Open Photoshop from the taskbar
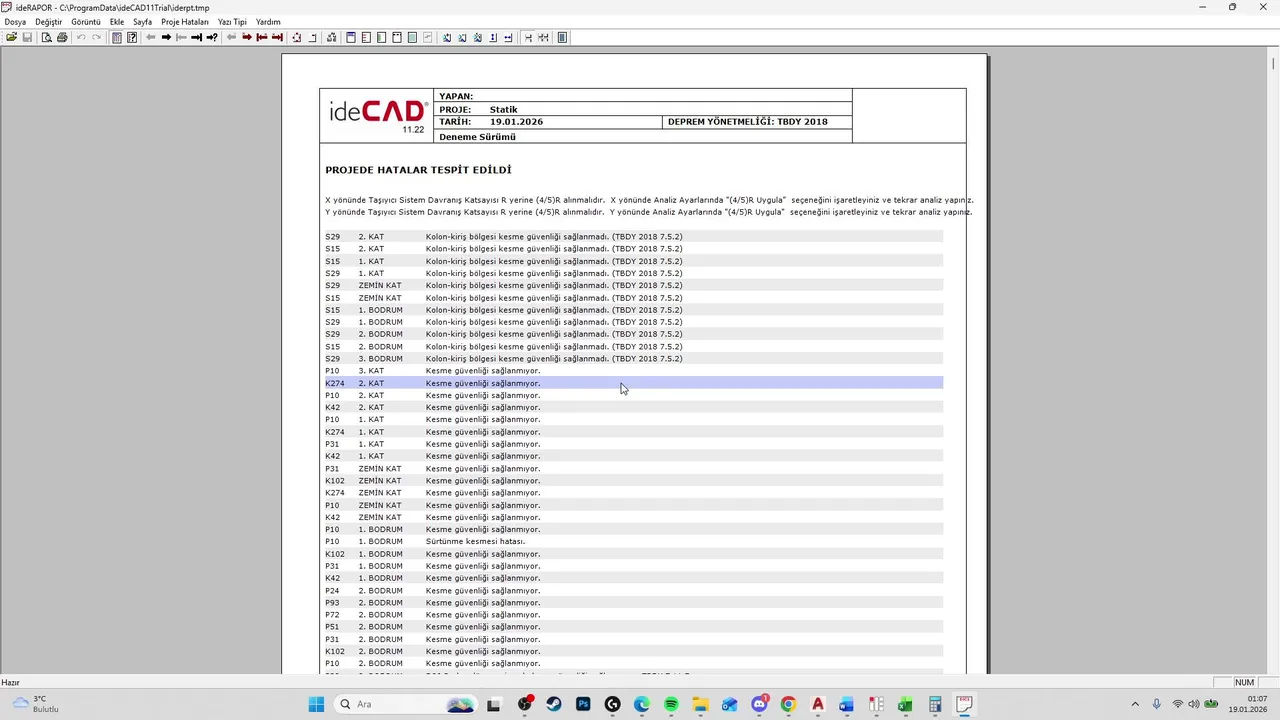The width and height of the screenshot is (1280, 720). tap(583, 704)
